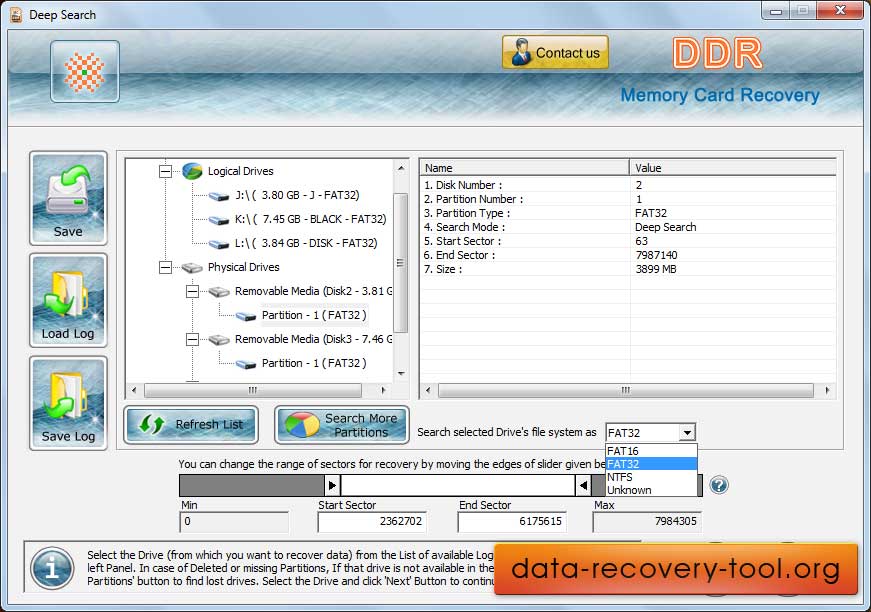Image resolution: width=871 pixels, height=612 pixels.
Task: Click the Refresh List button
Action: point(191,425)
